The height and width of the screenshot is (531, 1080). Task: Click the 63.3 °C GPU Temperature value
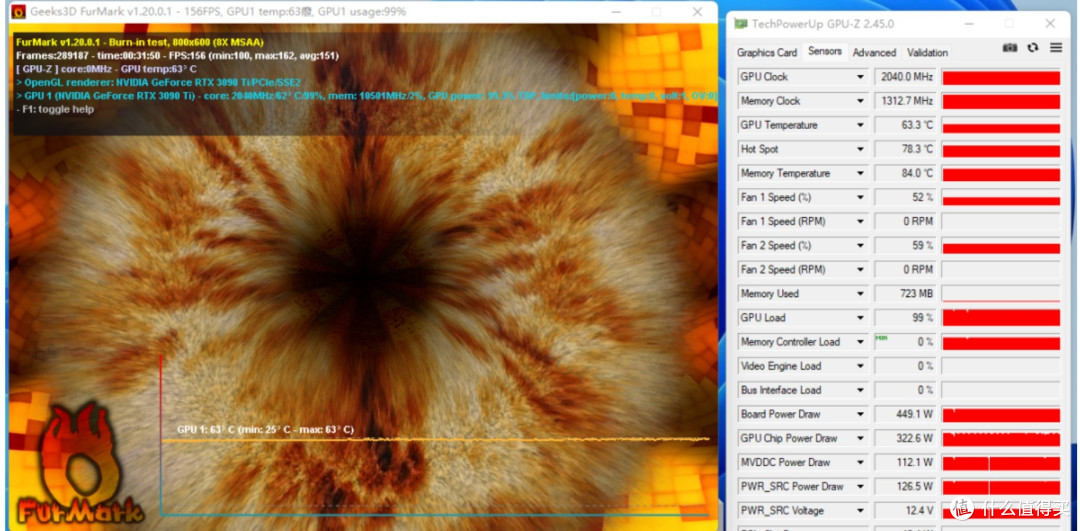pos(905,125)
